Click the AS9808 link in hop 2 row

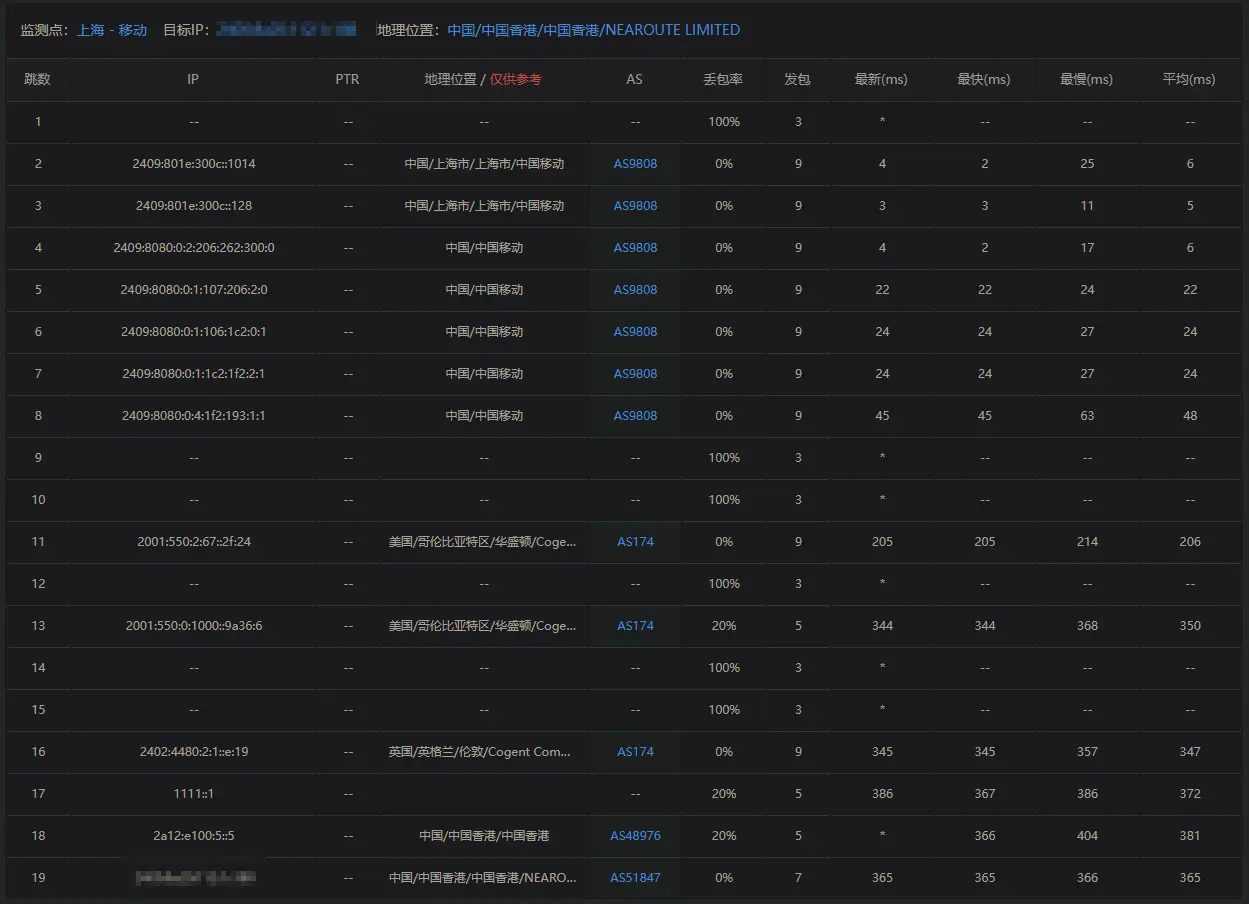tap(635, 164)
